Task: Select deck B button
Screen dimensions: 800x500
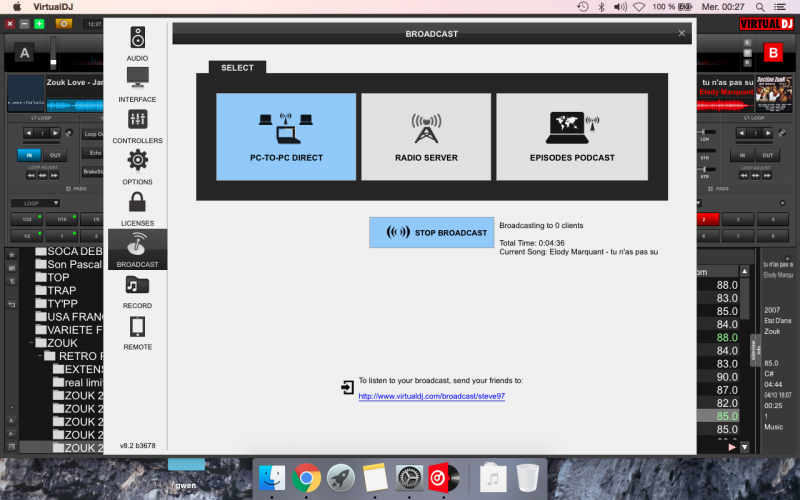Action: click(773, 53)
